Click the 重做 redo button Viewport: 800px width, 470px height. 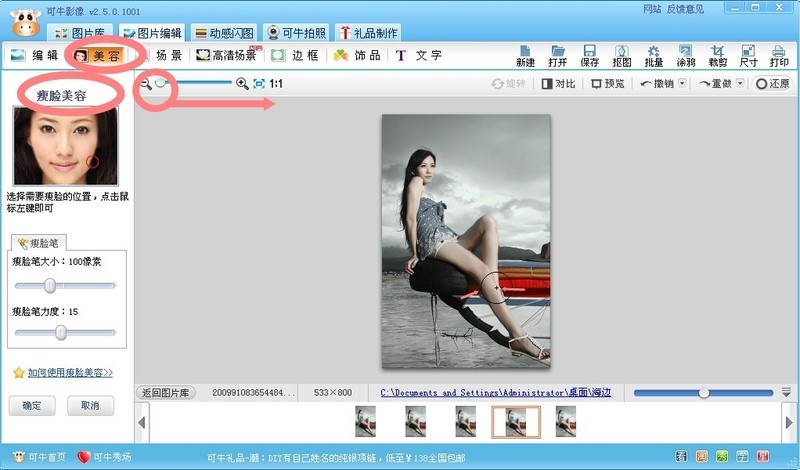pyautogui.click(x=715, y=84)
